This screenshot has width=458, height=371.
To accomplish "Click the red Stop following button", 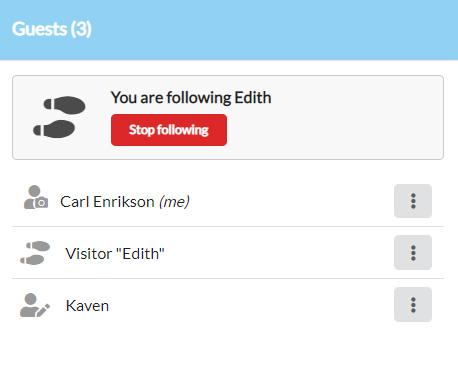I will coord(169,130).
